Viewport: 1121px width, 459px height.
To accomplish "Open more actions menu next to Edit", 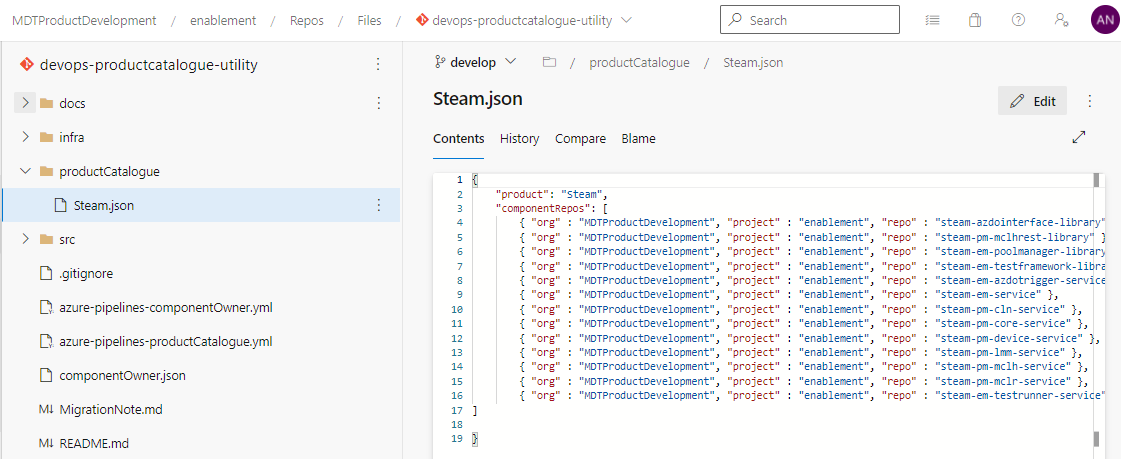I will click(x=1090, y=101).
